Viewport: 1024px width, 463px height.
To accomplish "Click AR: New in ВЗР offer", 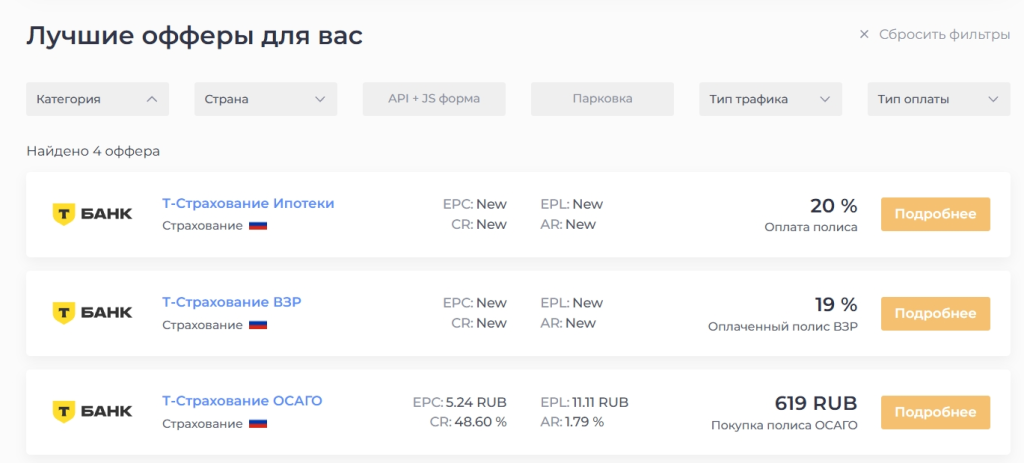I will [x=568, y=323].
